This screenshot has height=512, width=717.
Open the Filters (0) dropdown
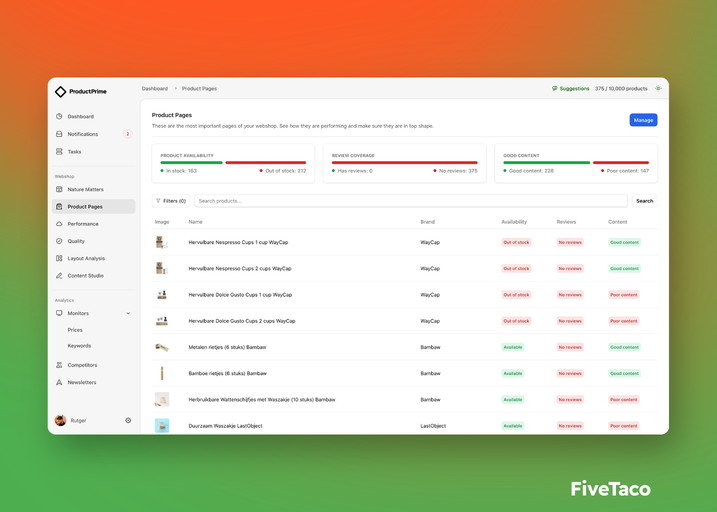(171, 201)
